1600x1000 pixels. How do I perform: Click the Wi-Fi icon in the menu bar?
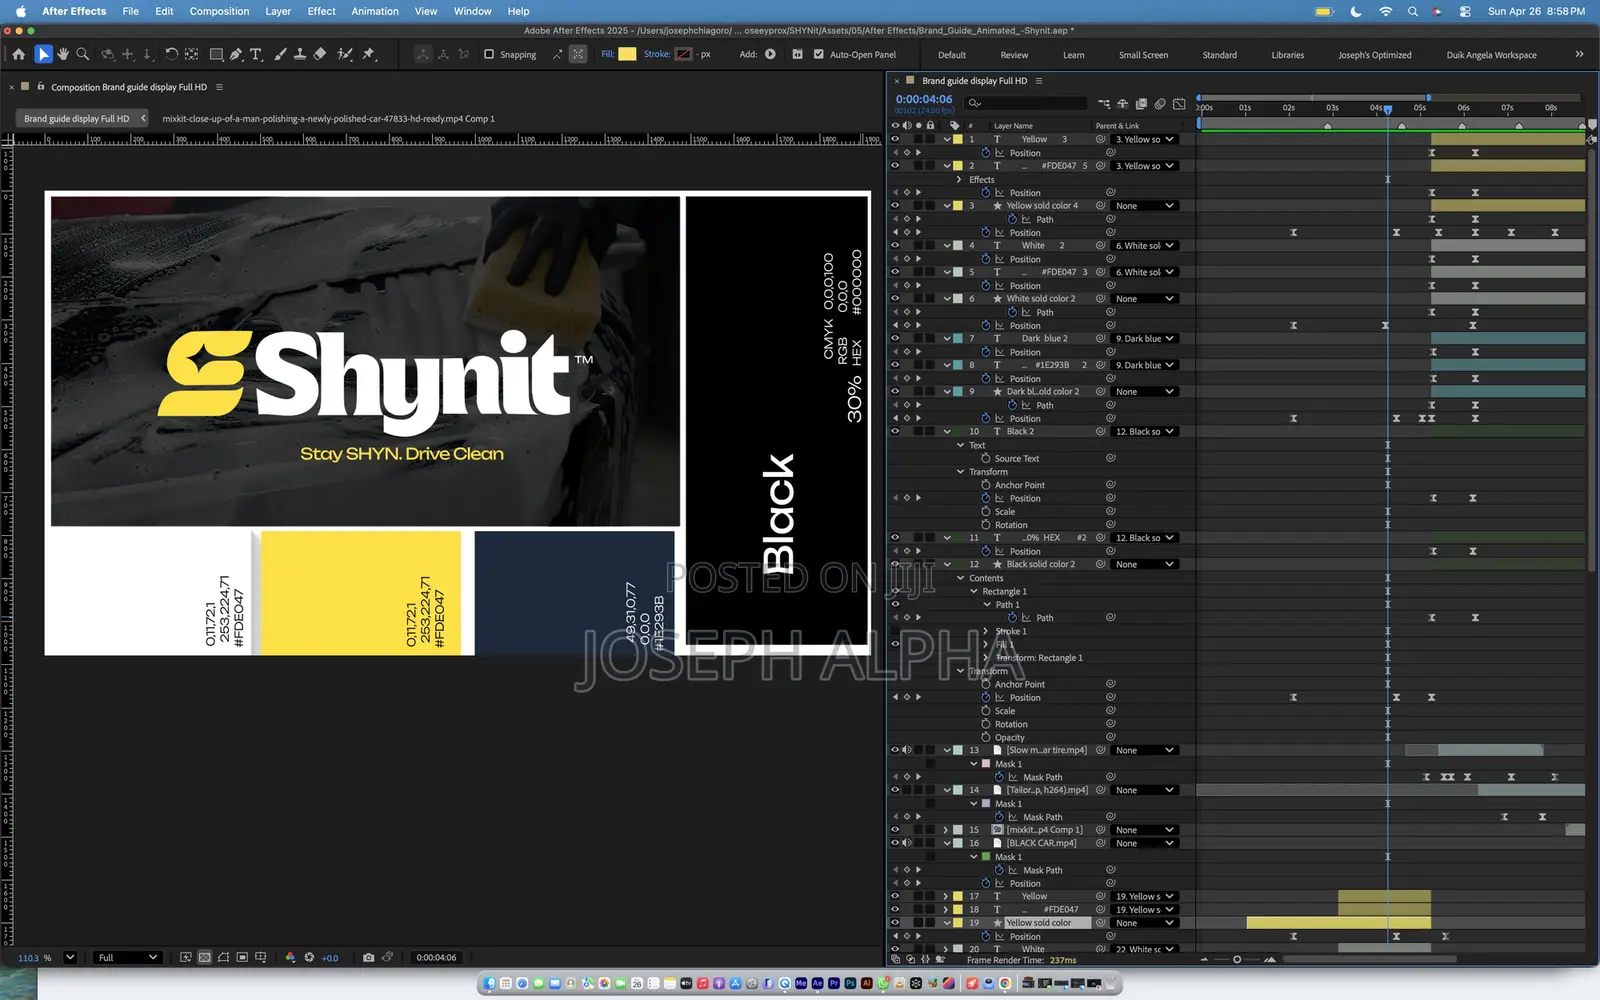click(x=1385, y=11)
